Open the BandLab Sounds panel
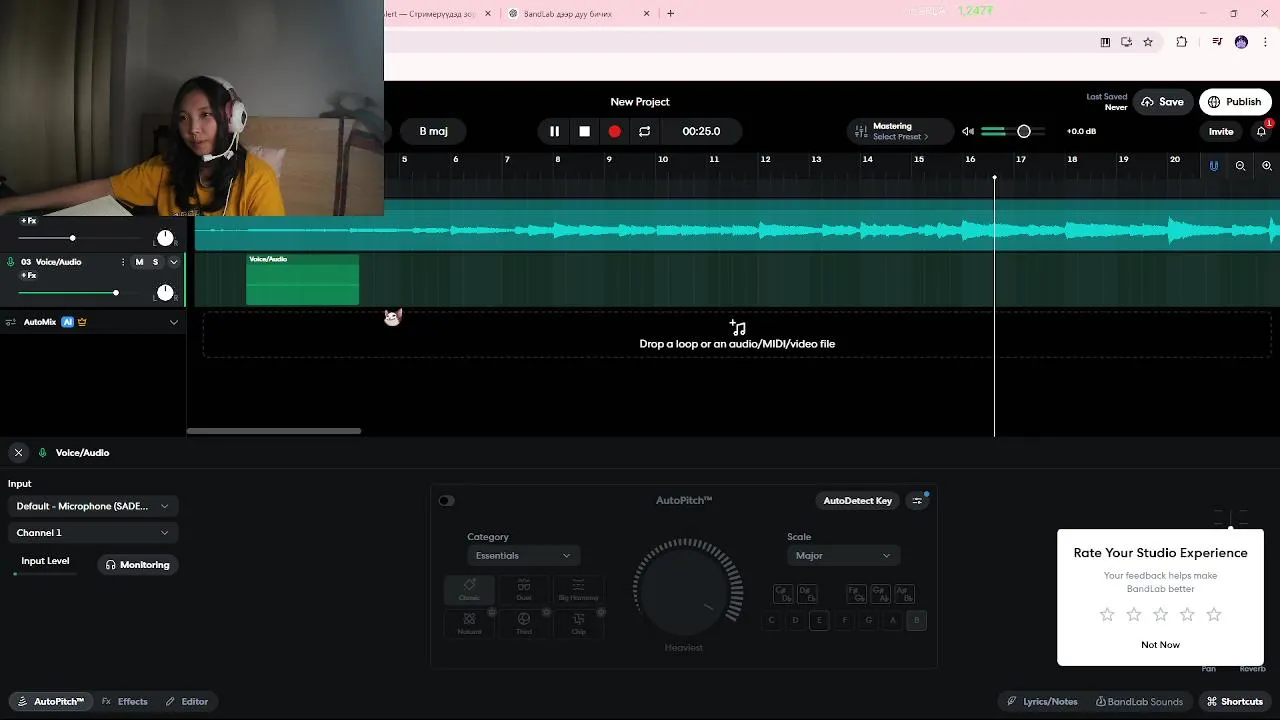Viewport: 1280px width, 720px height. pos(1139,702)
